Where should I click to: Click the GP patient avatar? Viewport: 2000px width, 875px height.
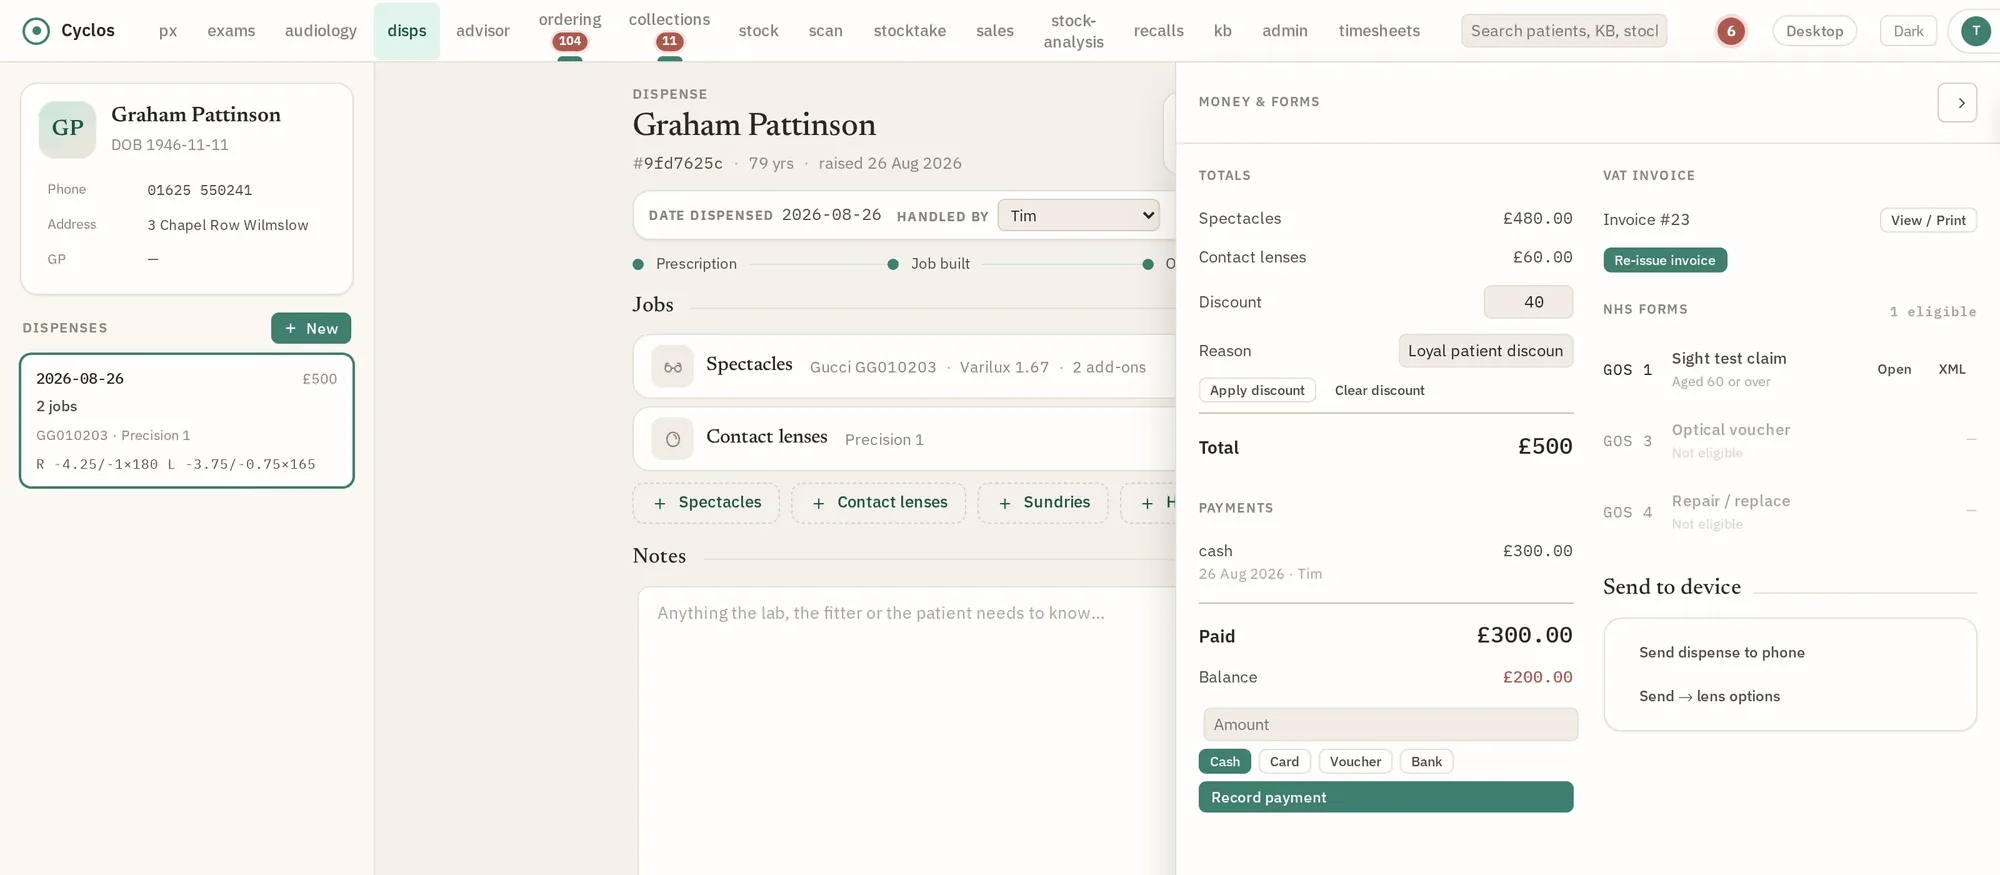pos(67,129)
